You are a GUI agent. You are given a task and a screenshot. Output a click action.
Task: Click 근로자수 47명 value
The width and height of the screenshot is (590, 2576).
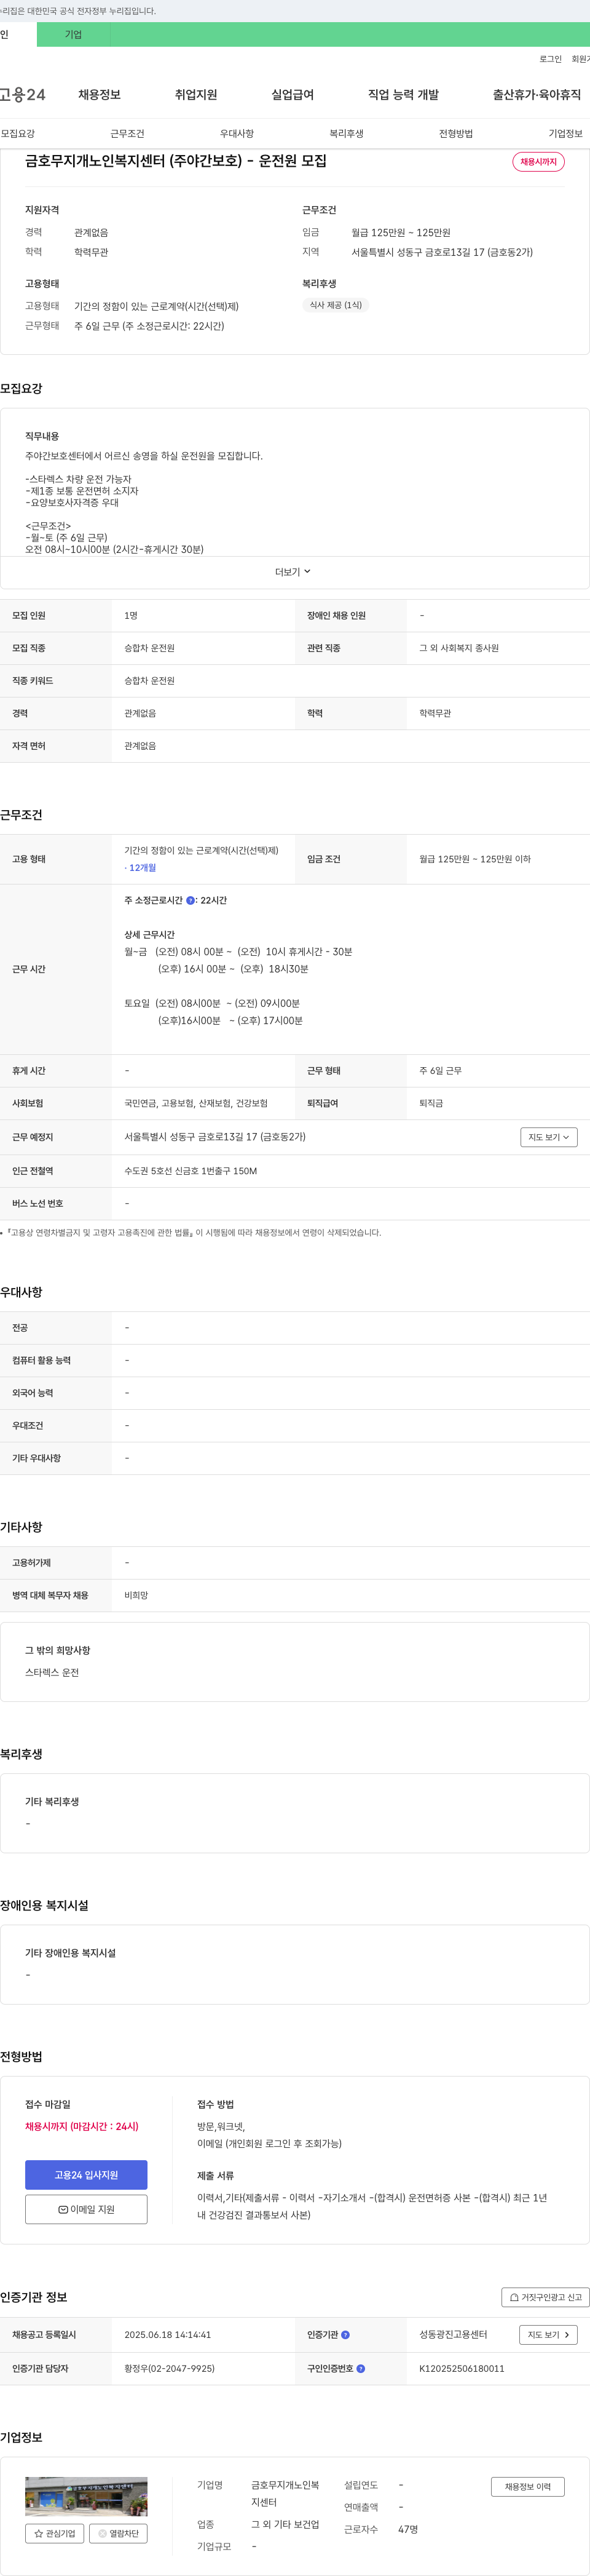click(408, 2529)
